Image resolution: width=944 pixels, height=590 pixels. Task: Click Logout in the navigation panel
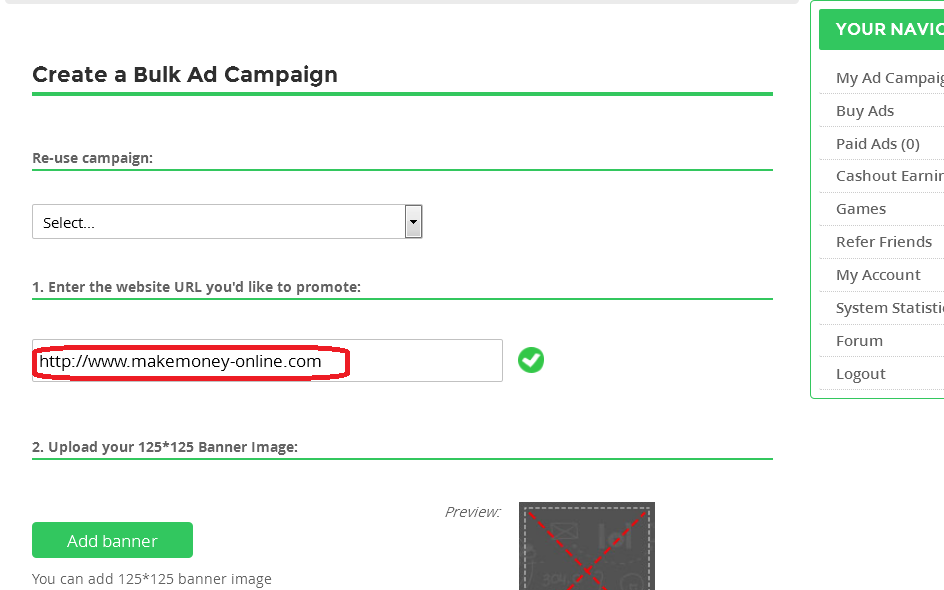click(861, 374)
